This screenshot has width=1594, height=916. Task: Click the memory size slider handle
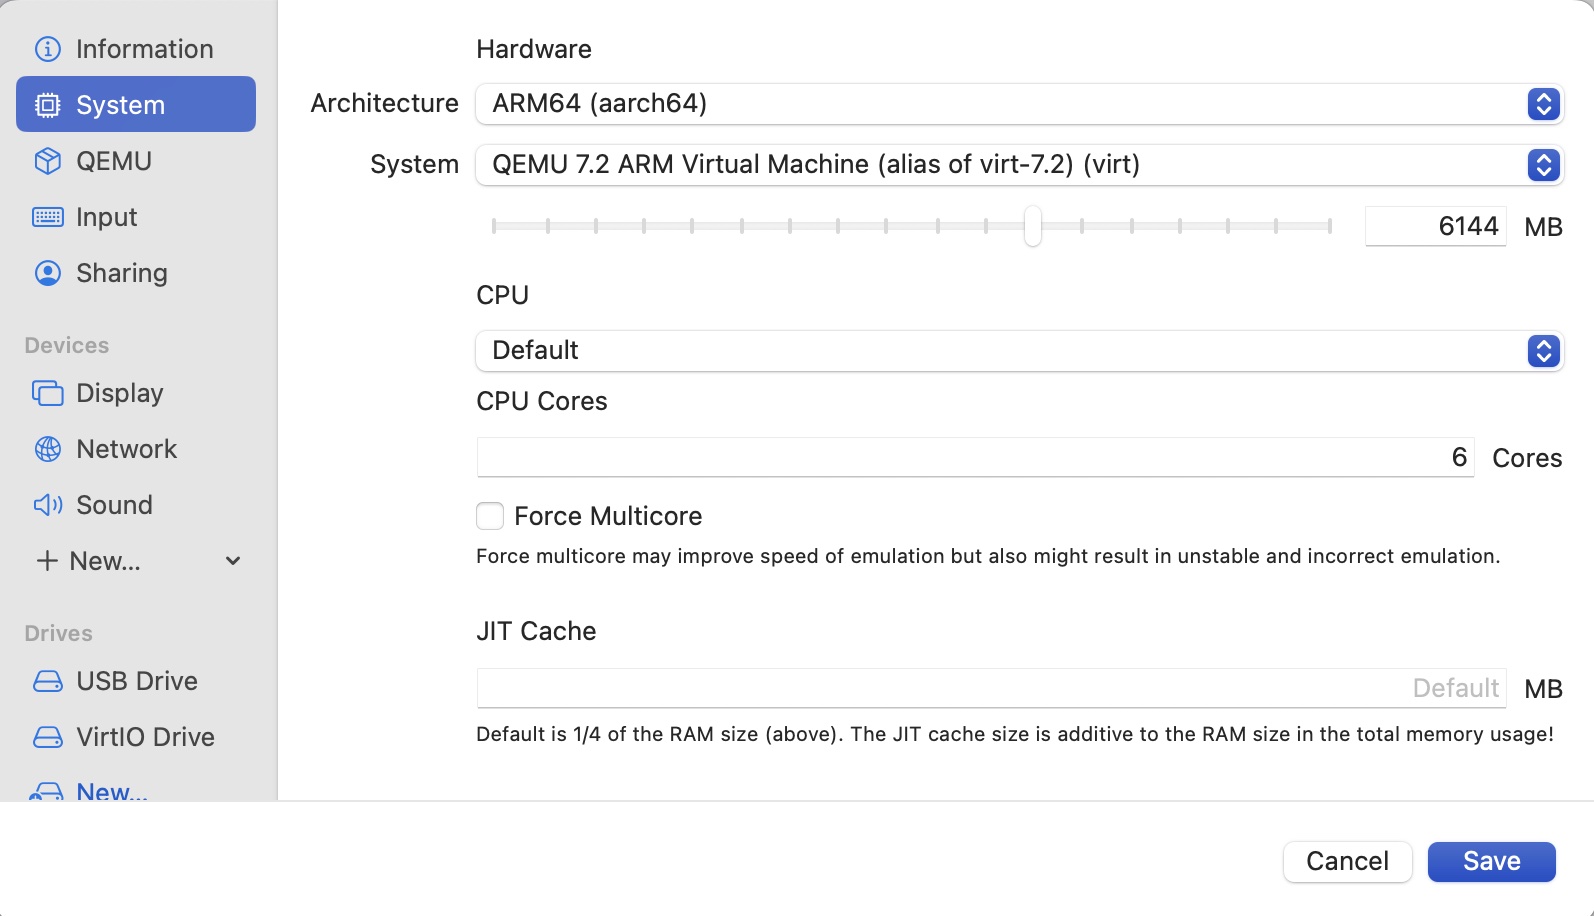click(x=1033, y=226)
